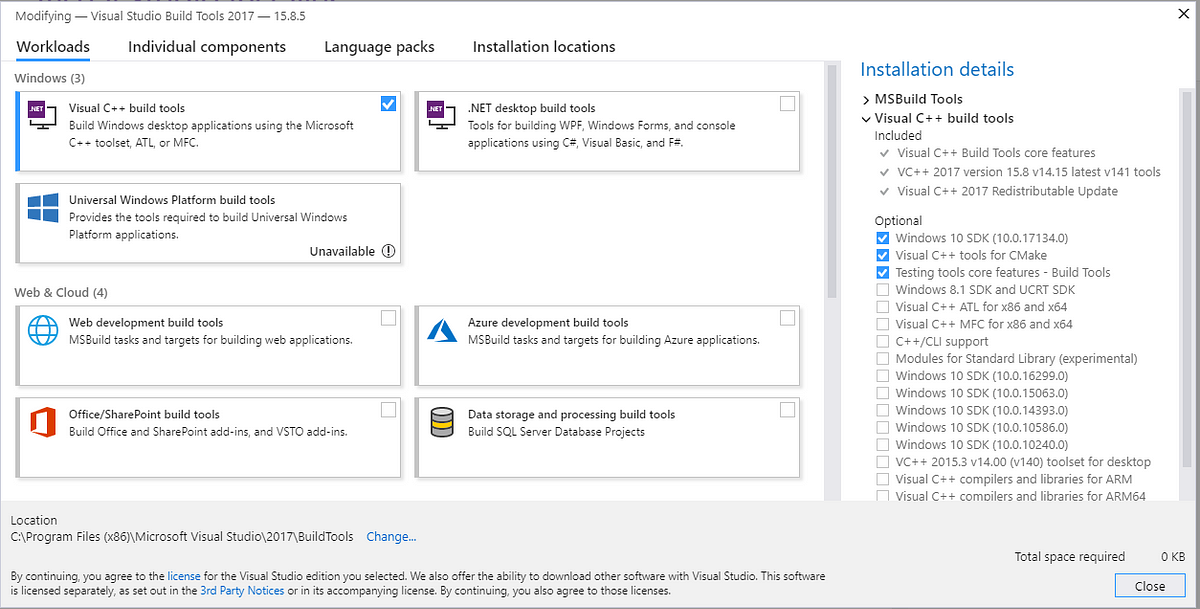Switch to the Individual components tab
The height and width of the screenshot is (609, 1200).
coord(207,47)
